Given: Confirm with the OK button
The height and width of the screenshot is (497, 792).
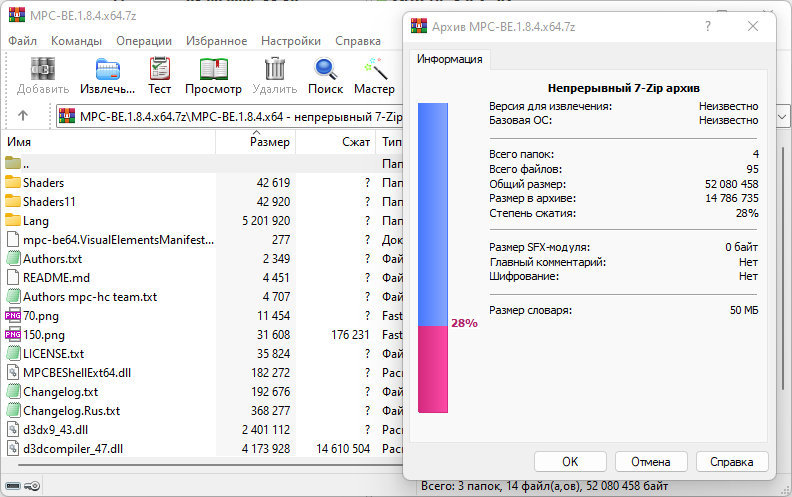Looking at the screenshot, I should [x=570, y=462].
